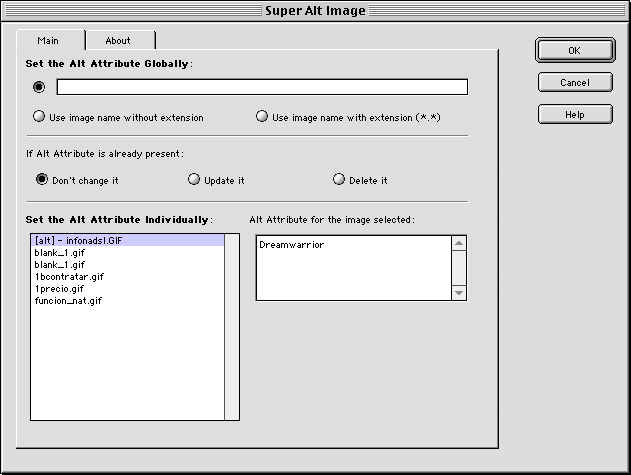Click the alt text box scroll up arrow

click(459, 243)
